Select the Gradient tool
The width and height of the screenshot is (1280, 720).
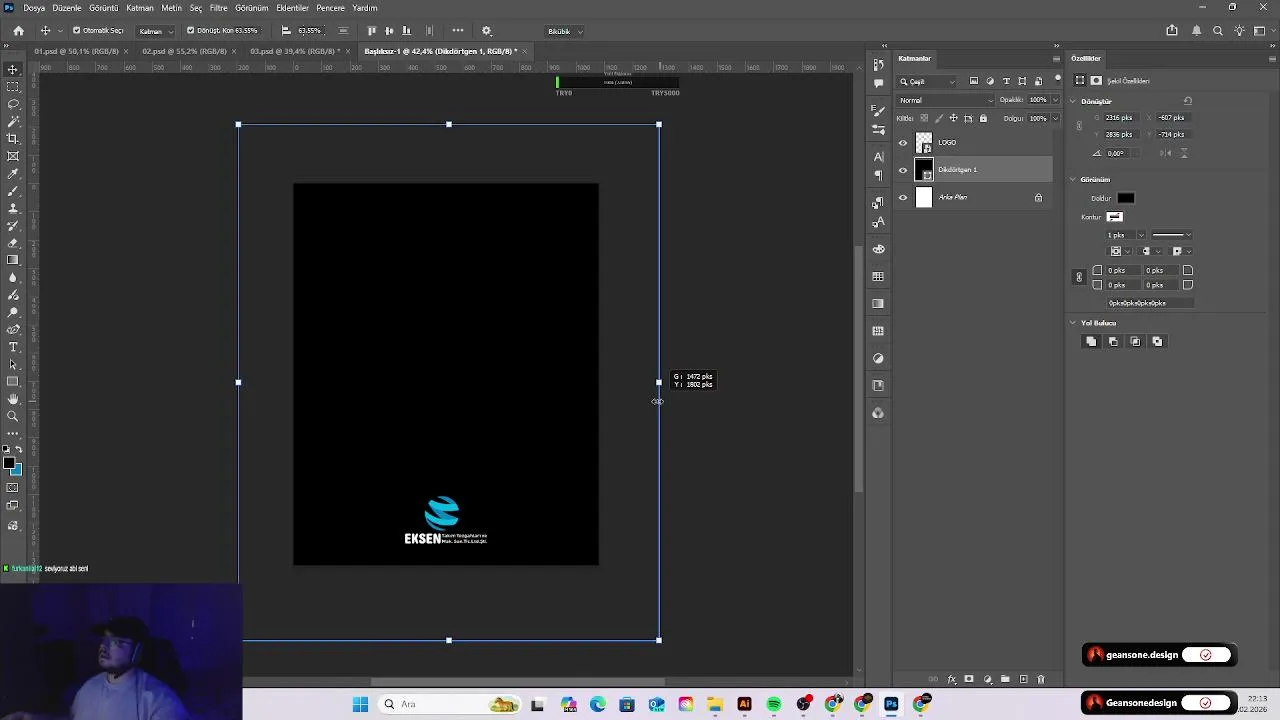[13, 260]
